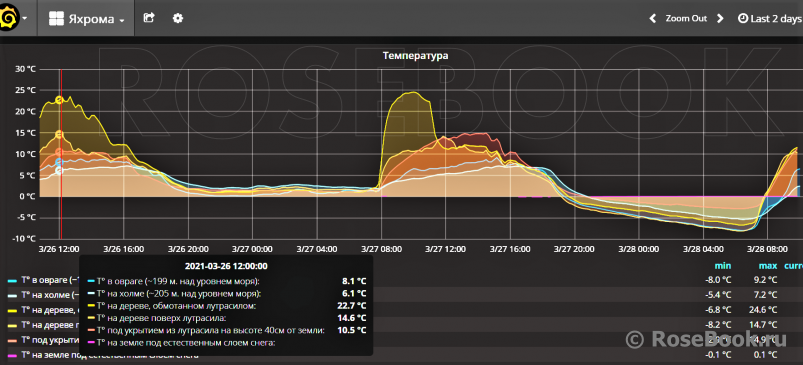Click the -10 °C y-axis label
The image size is (803, 365).
(23, 239)
